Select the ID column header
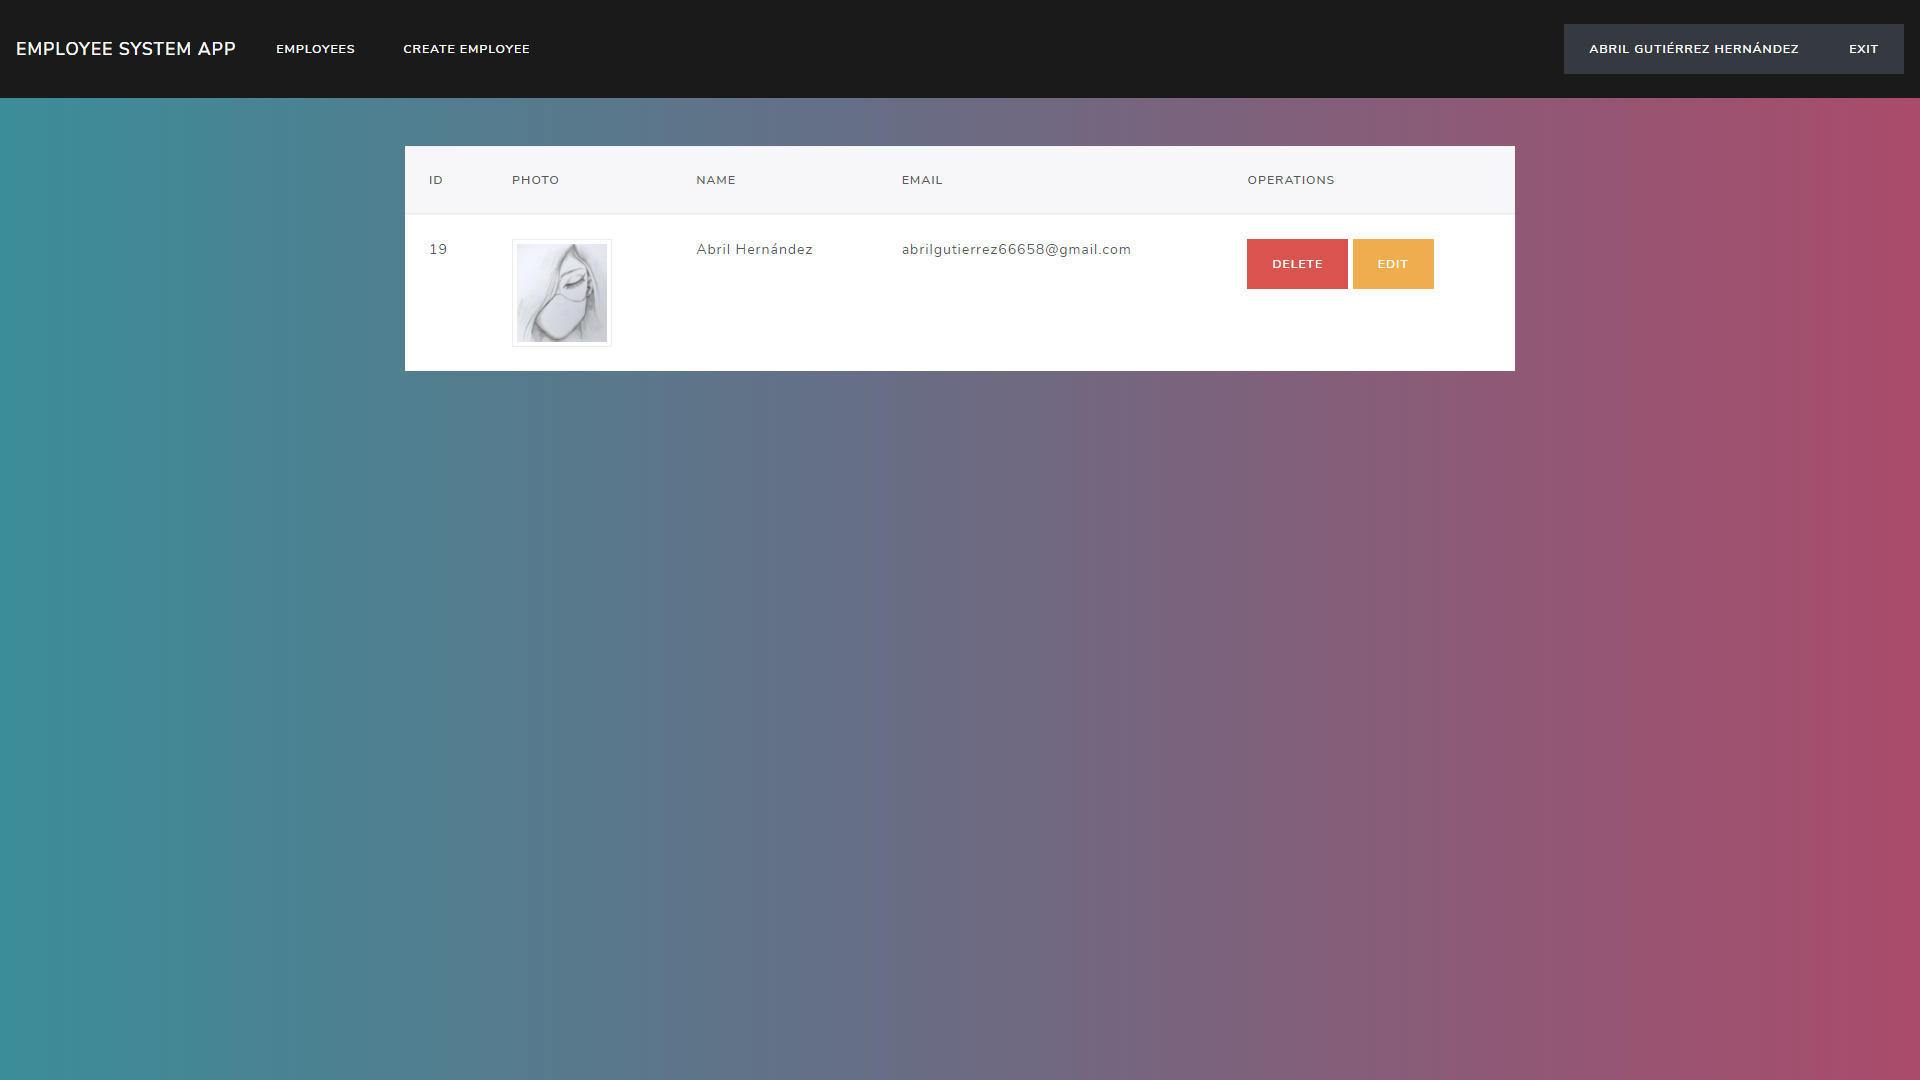 pyautogui.click(x=436, y=180)
